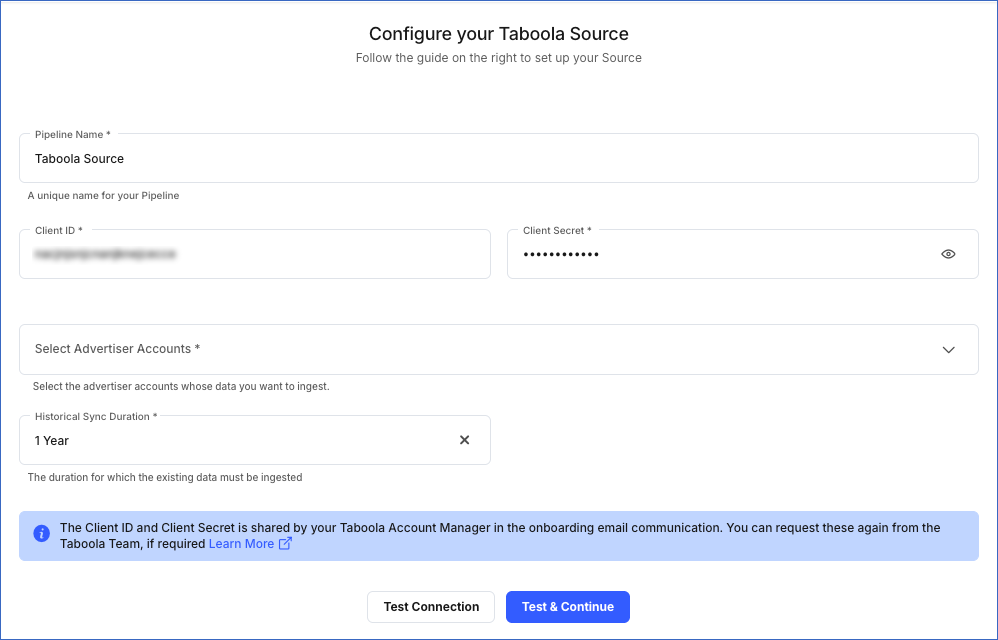Edit the 'Taboola Source' pipeline name
998x640 pixels.
click(x=499, y=158)
